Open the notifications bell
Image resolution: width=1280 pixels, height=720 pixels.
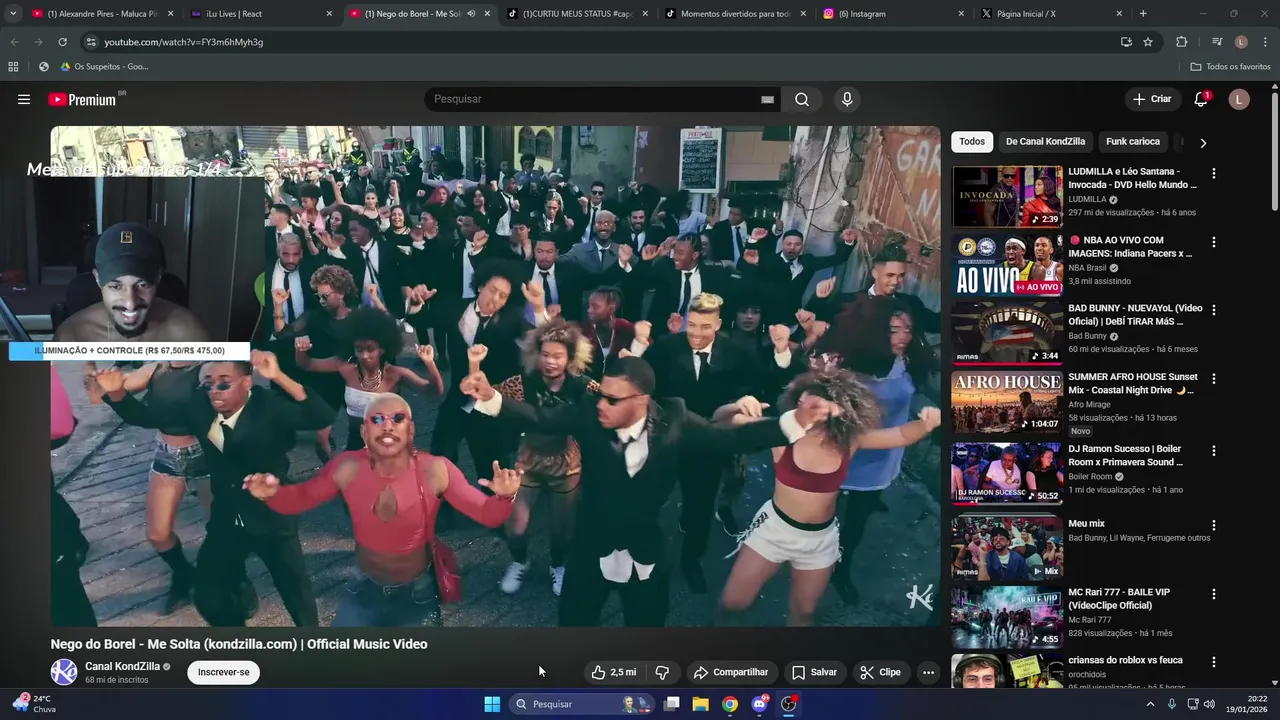(x=1201, y=99)
